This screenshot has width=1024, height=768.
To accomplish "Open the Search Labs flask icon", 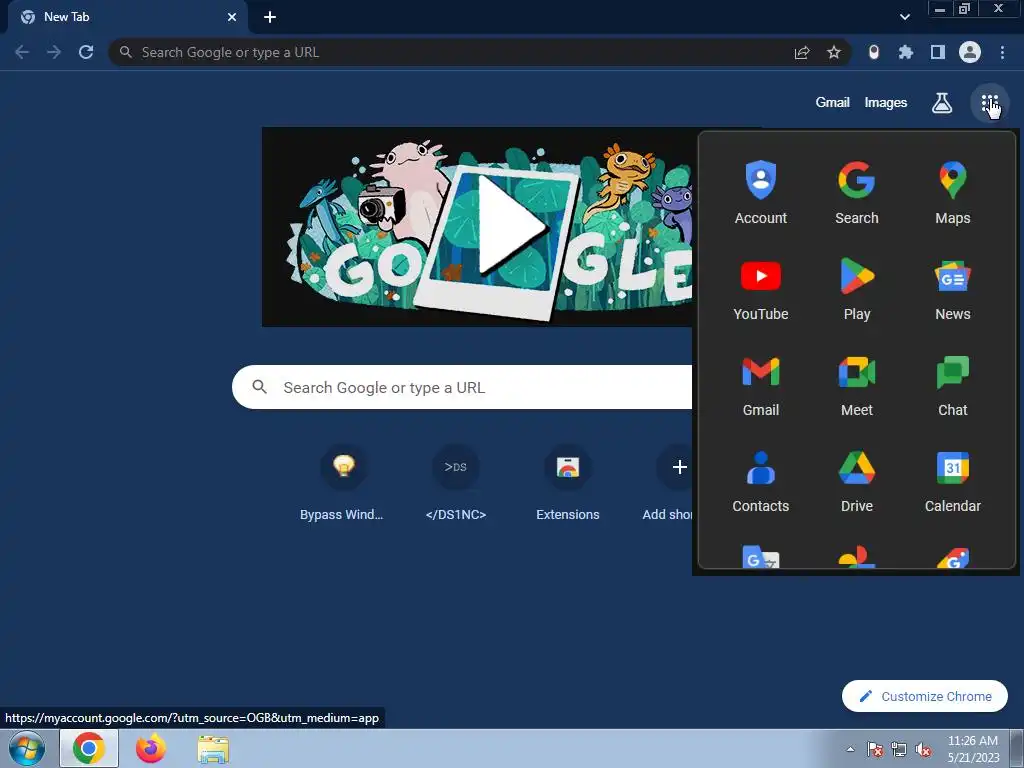I will pyautogui.click(x=941, y=103).
